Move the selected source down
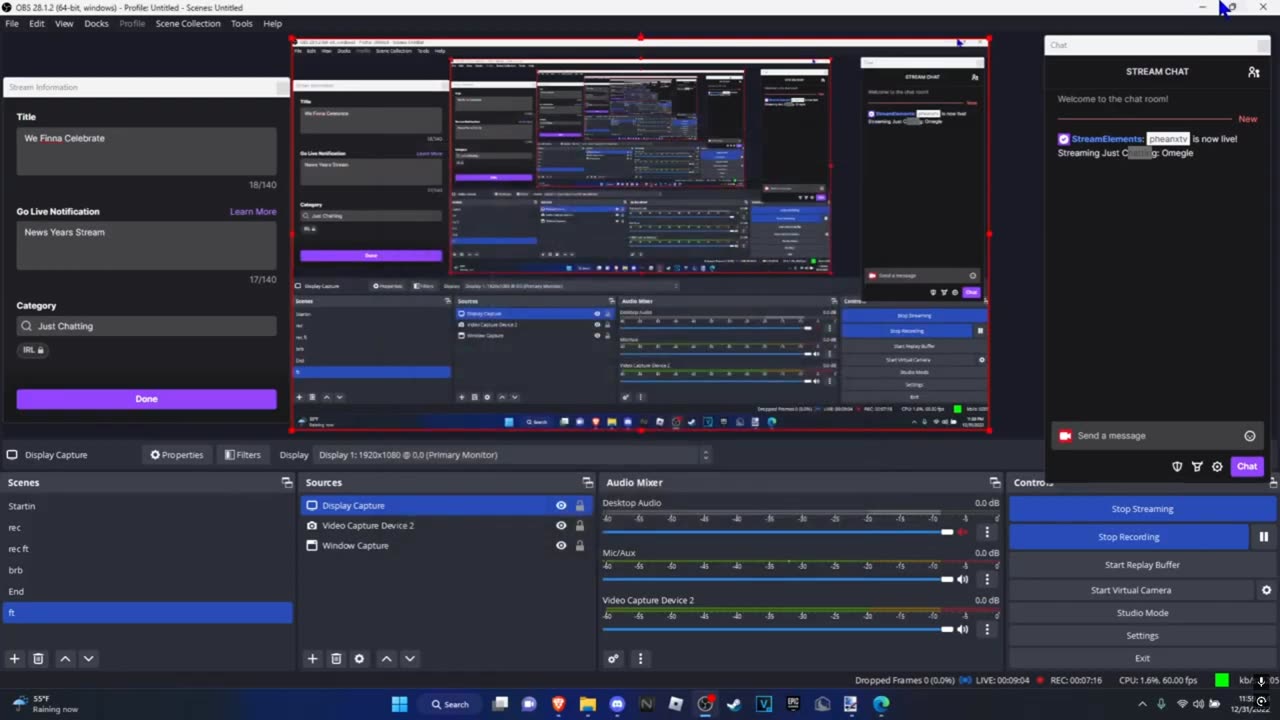This screenshot has height=720, width=1280. (409, 659)
